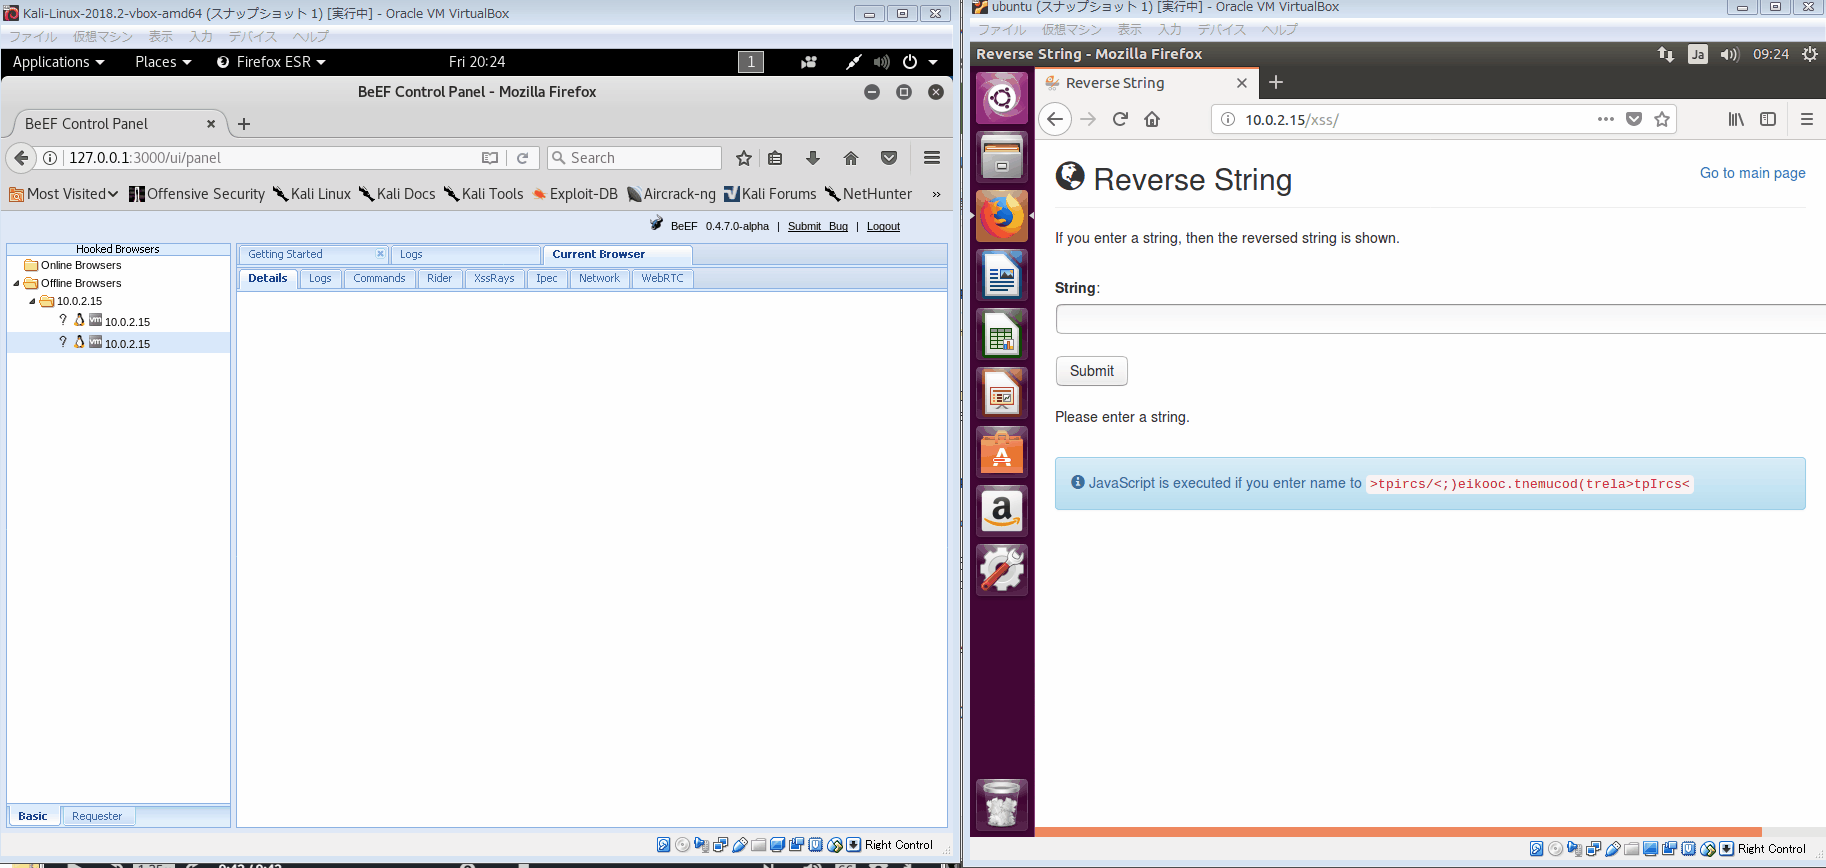Open Amazon launcher in Ubuntu dock
This screenshot has width=1826, height=868.
click(x=1002, y=511)
